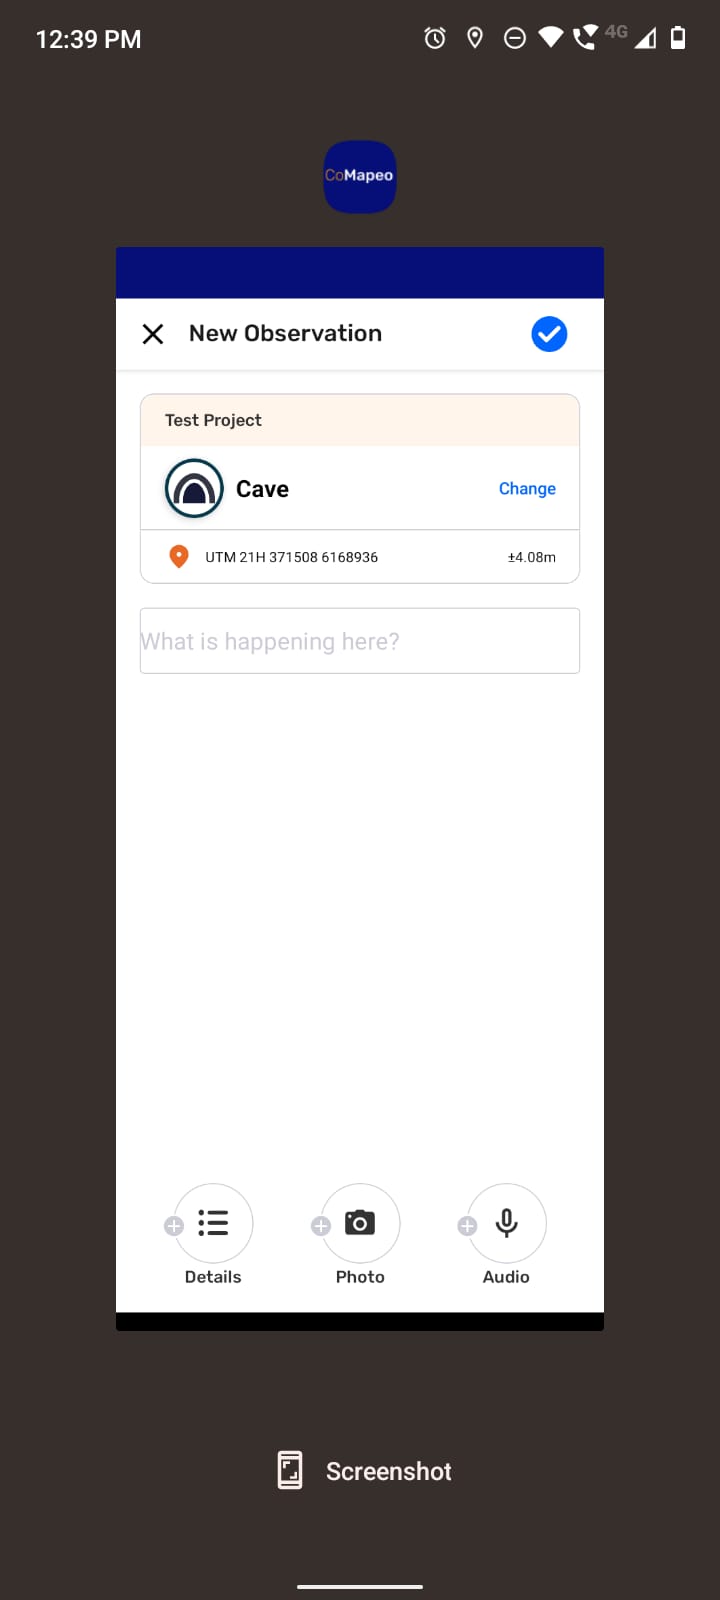This screenshot has width=720, height=1600.
Task: Record Audio with the microphone icon
Action: [507, 1223]
